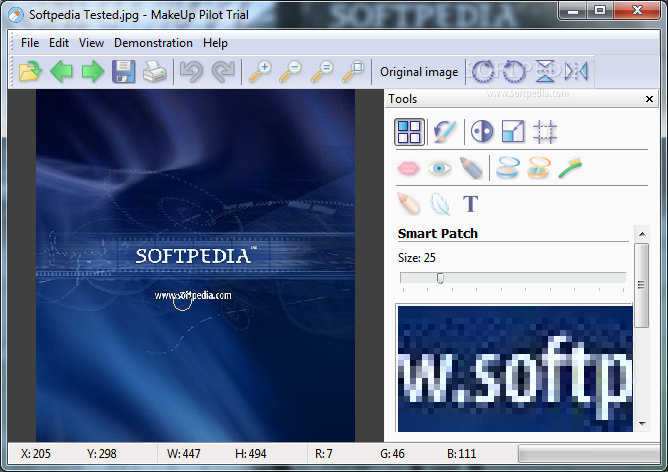Select the teeth whitening toothbrush tool
The height and width of the screenshot is (472, 668).
pos(570,168)
